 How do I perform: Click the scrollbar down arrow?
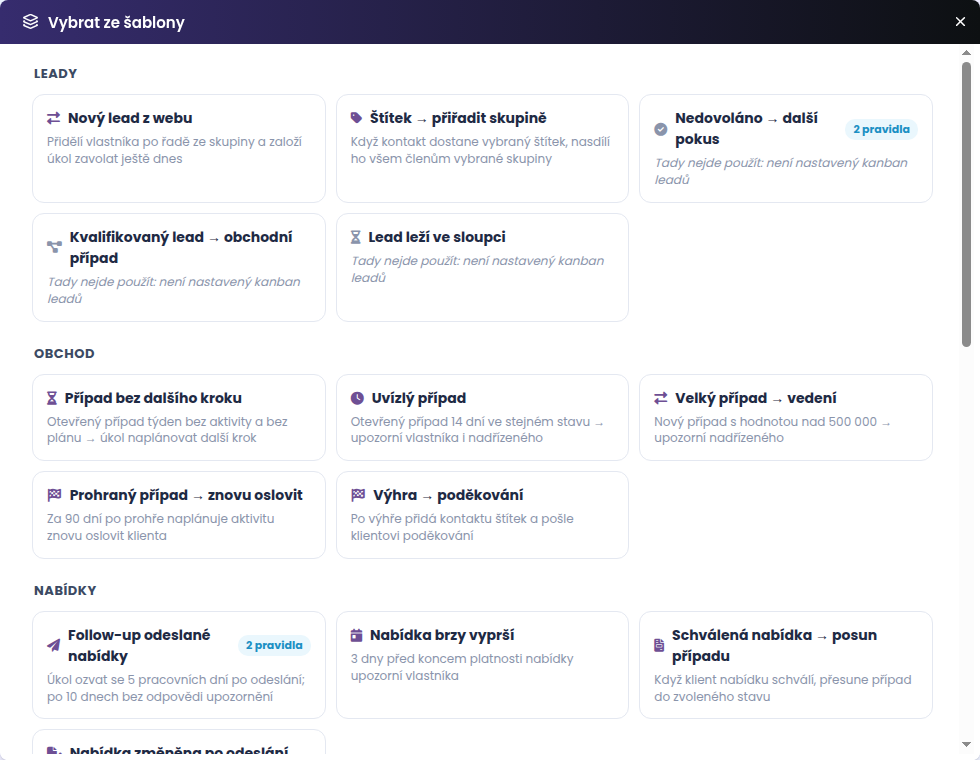pos(966,744)
